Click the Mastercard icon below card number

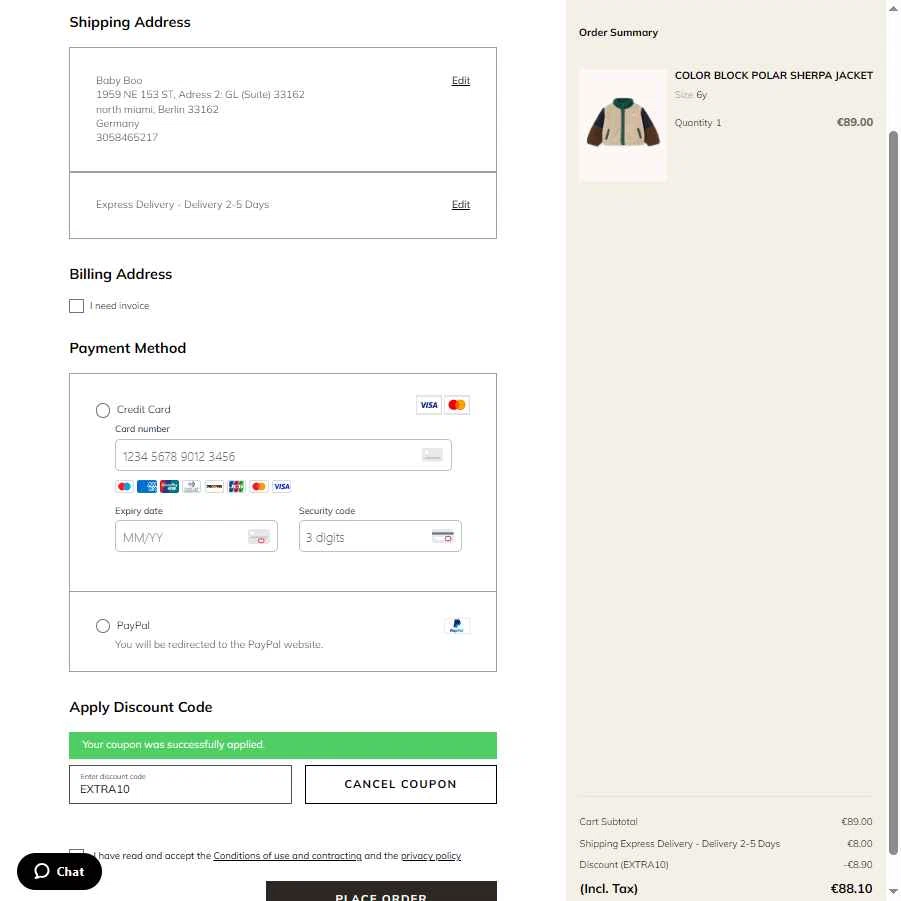coord(259,487)
